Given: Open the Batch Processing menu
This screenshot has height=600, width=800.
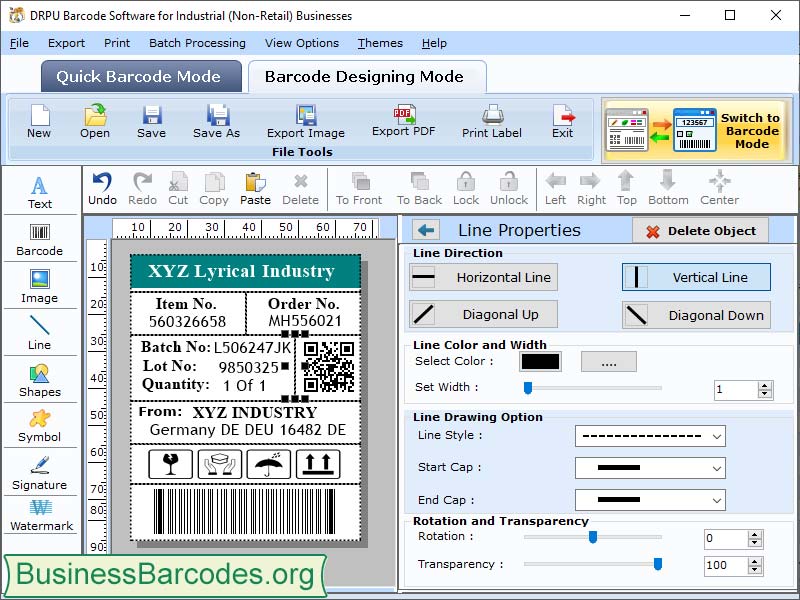Looking at the screenshot, I should [x=197, y=43].
